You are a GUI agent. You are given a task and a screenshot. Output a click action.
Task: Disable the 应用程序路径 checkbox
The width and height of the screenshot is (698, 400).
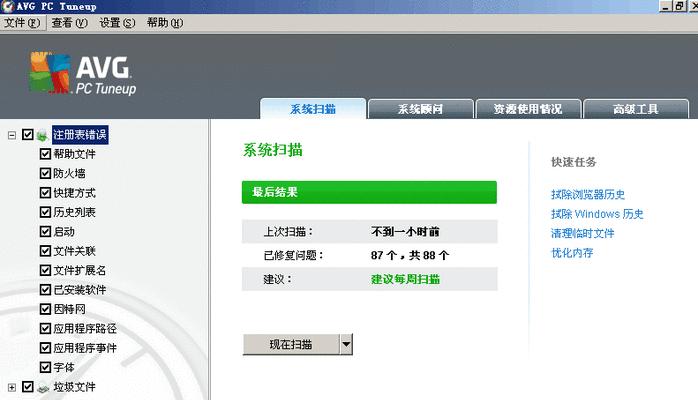point(45,328)
